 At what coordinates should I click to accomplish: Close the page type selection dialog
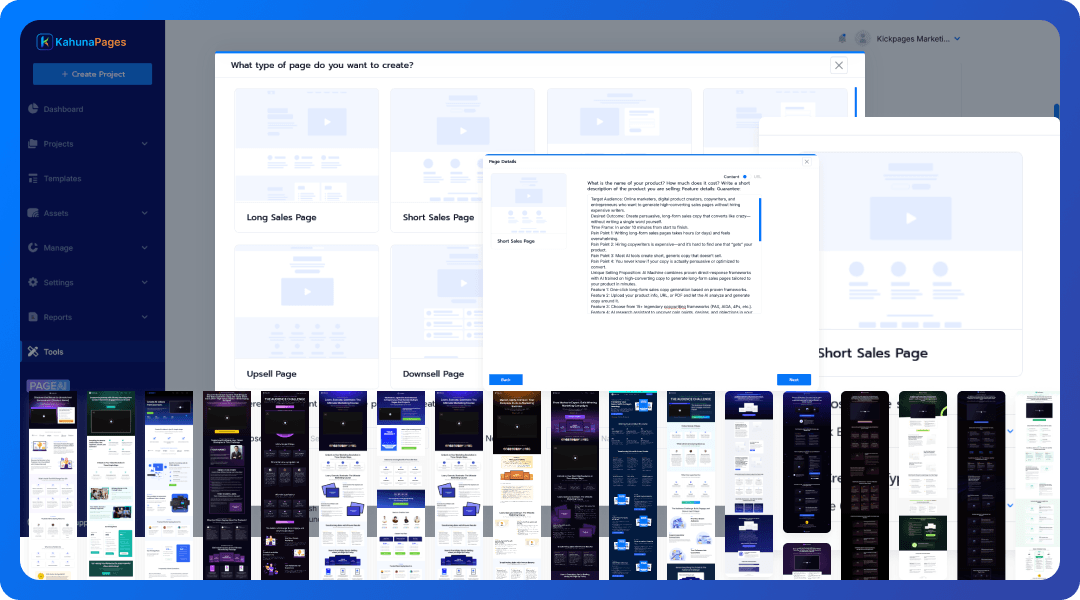(838, 65)
